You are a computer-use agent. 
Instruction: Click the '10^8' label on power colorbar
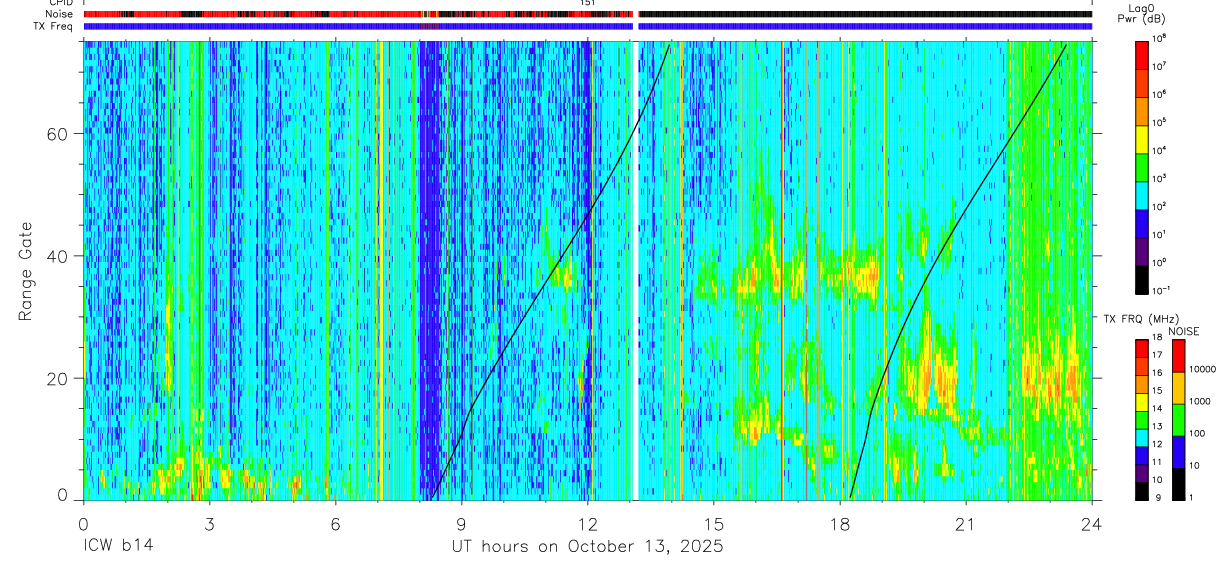(1160, 37)
